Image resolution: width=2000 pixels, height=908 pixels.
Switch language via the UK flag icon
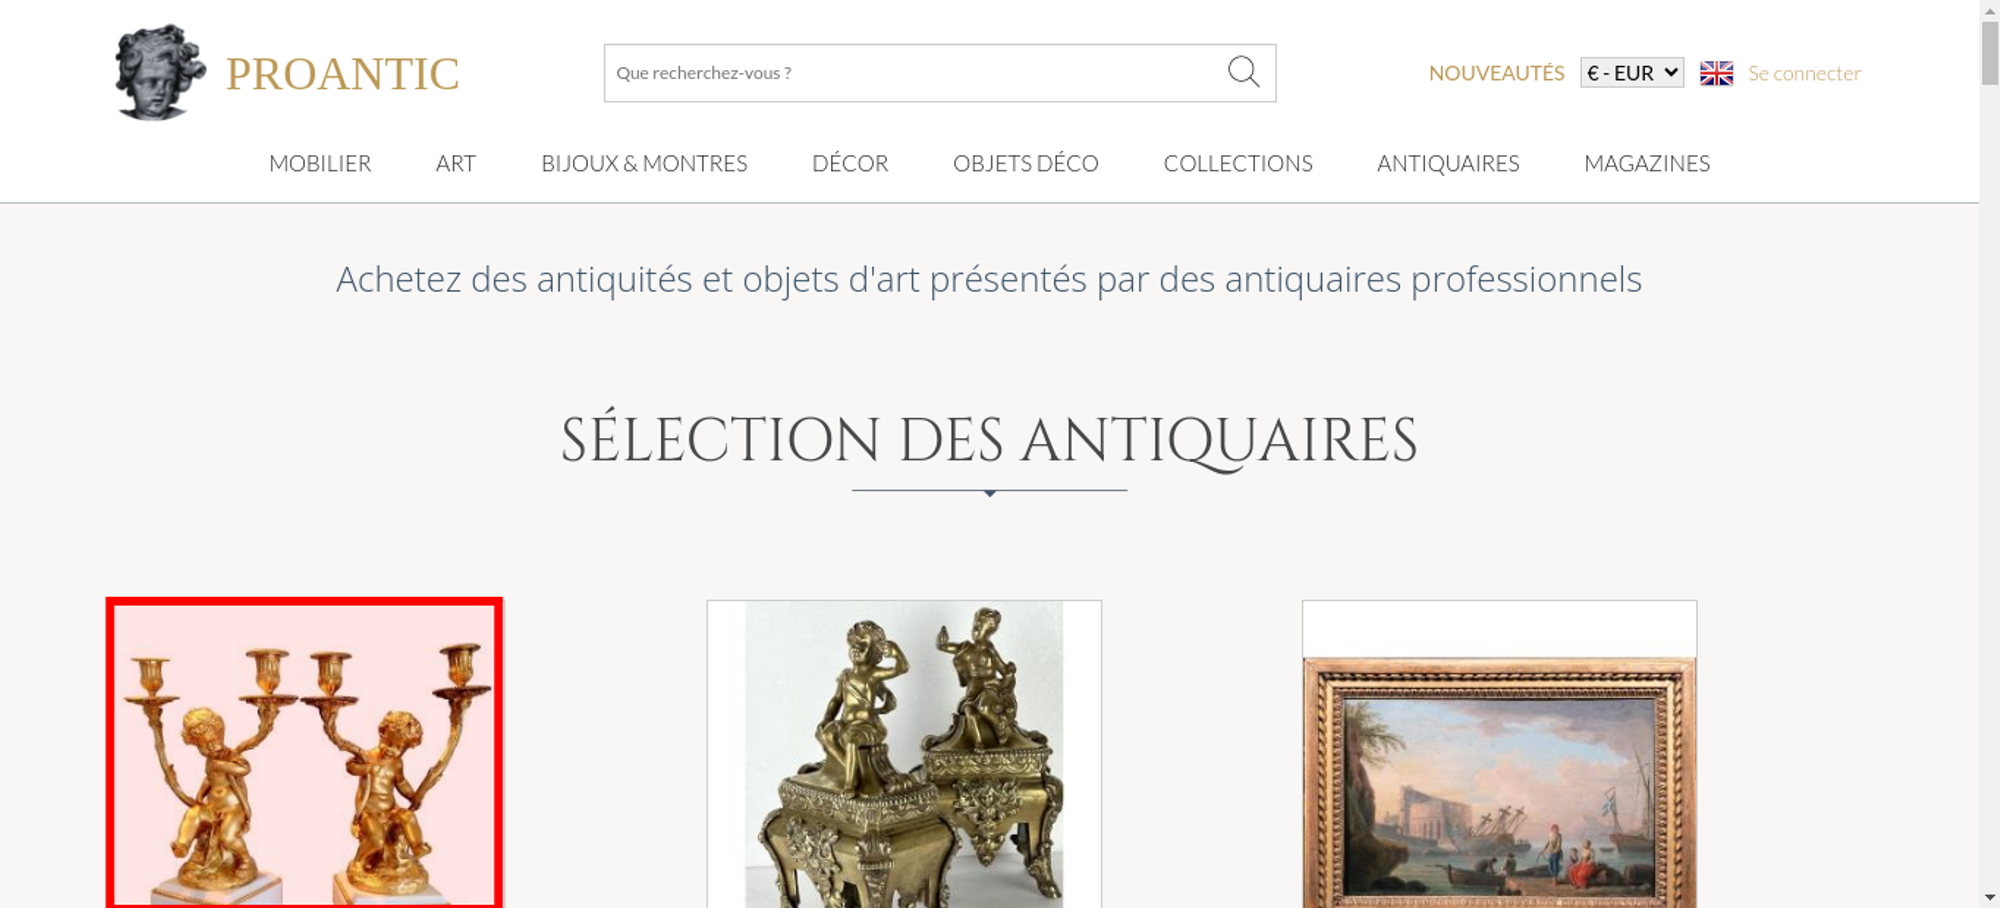1716,73
